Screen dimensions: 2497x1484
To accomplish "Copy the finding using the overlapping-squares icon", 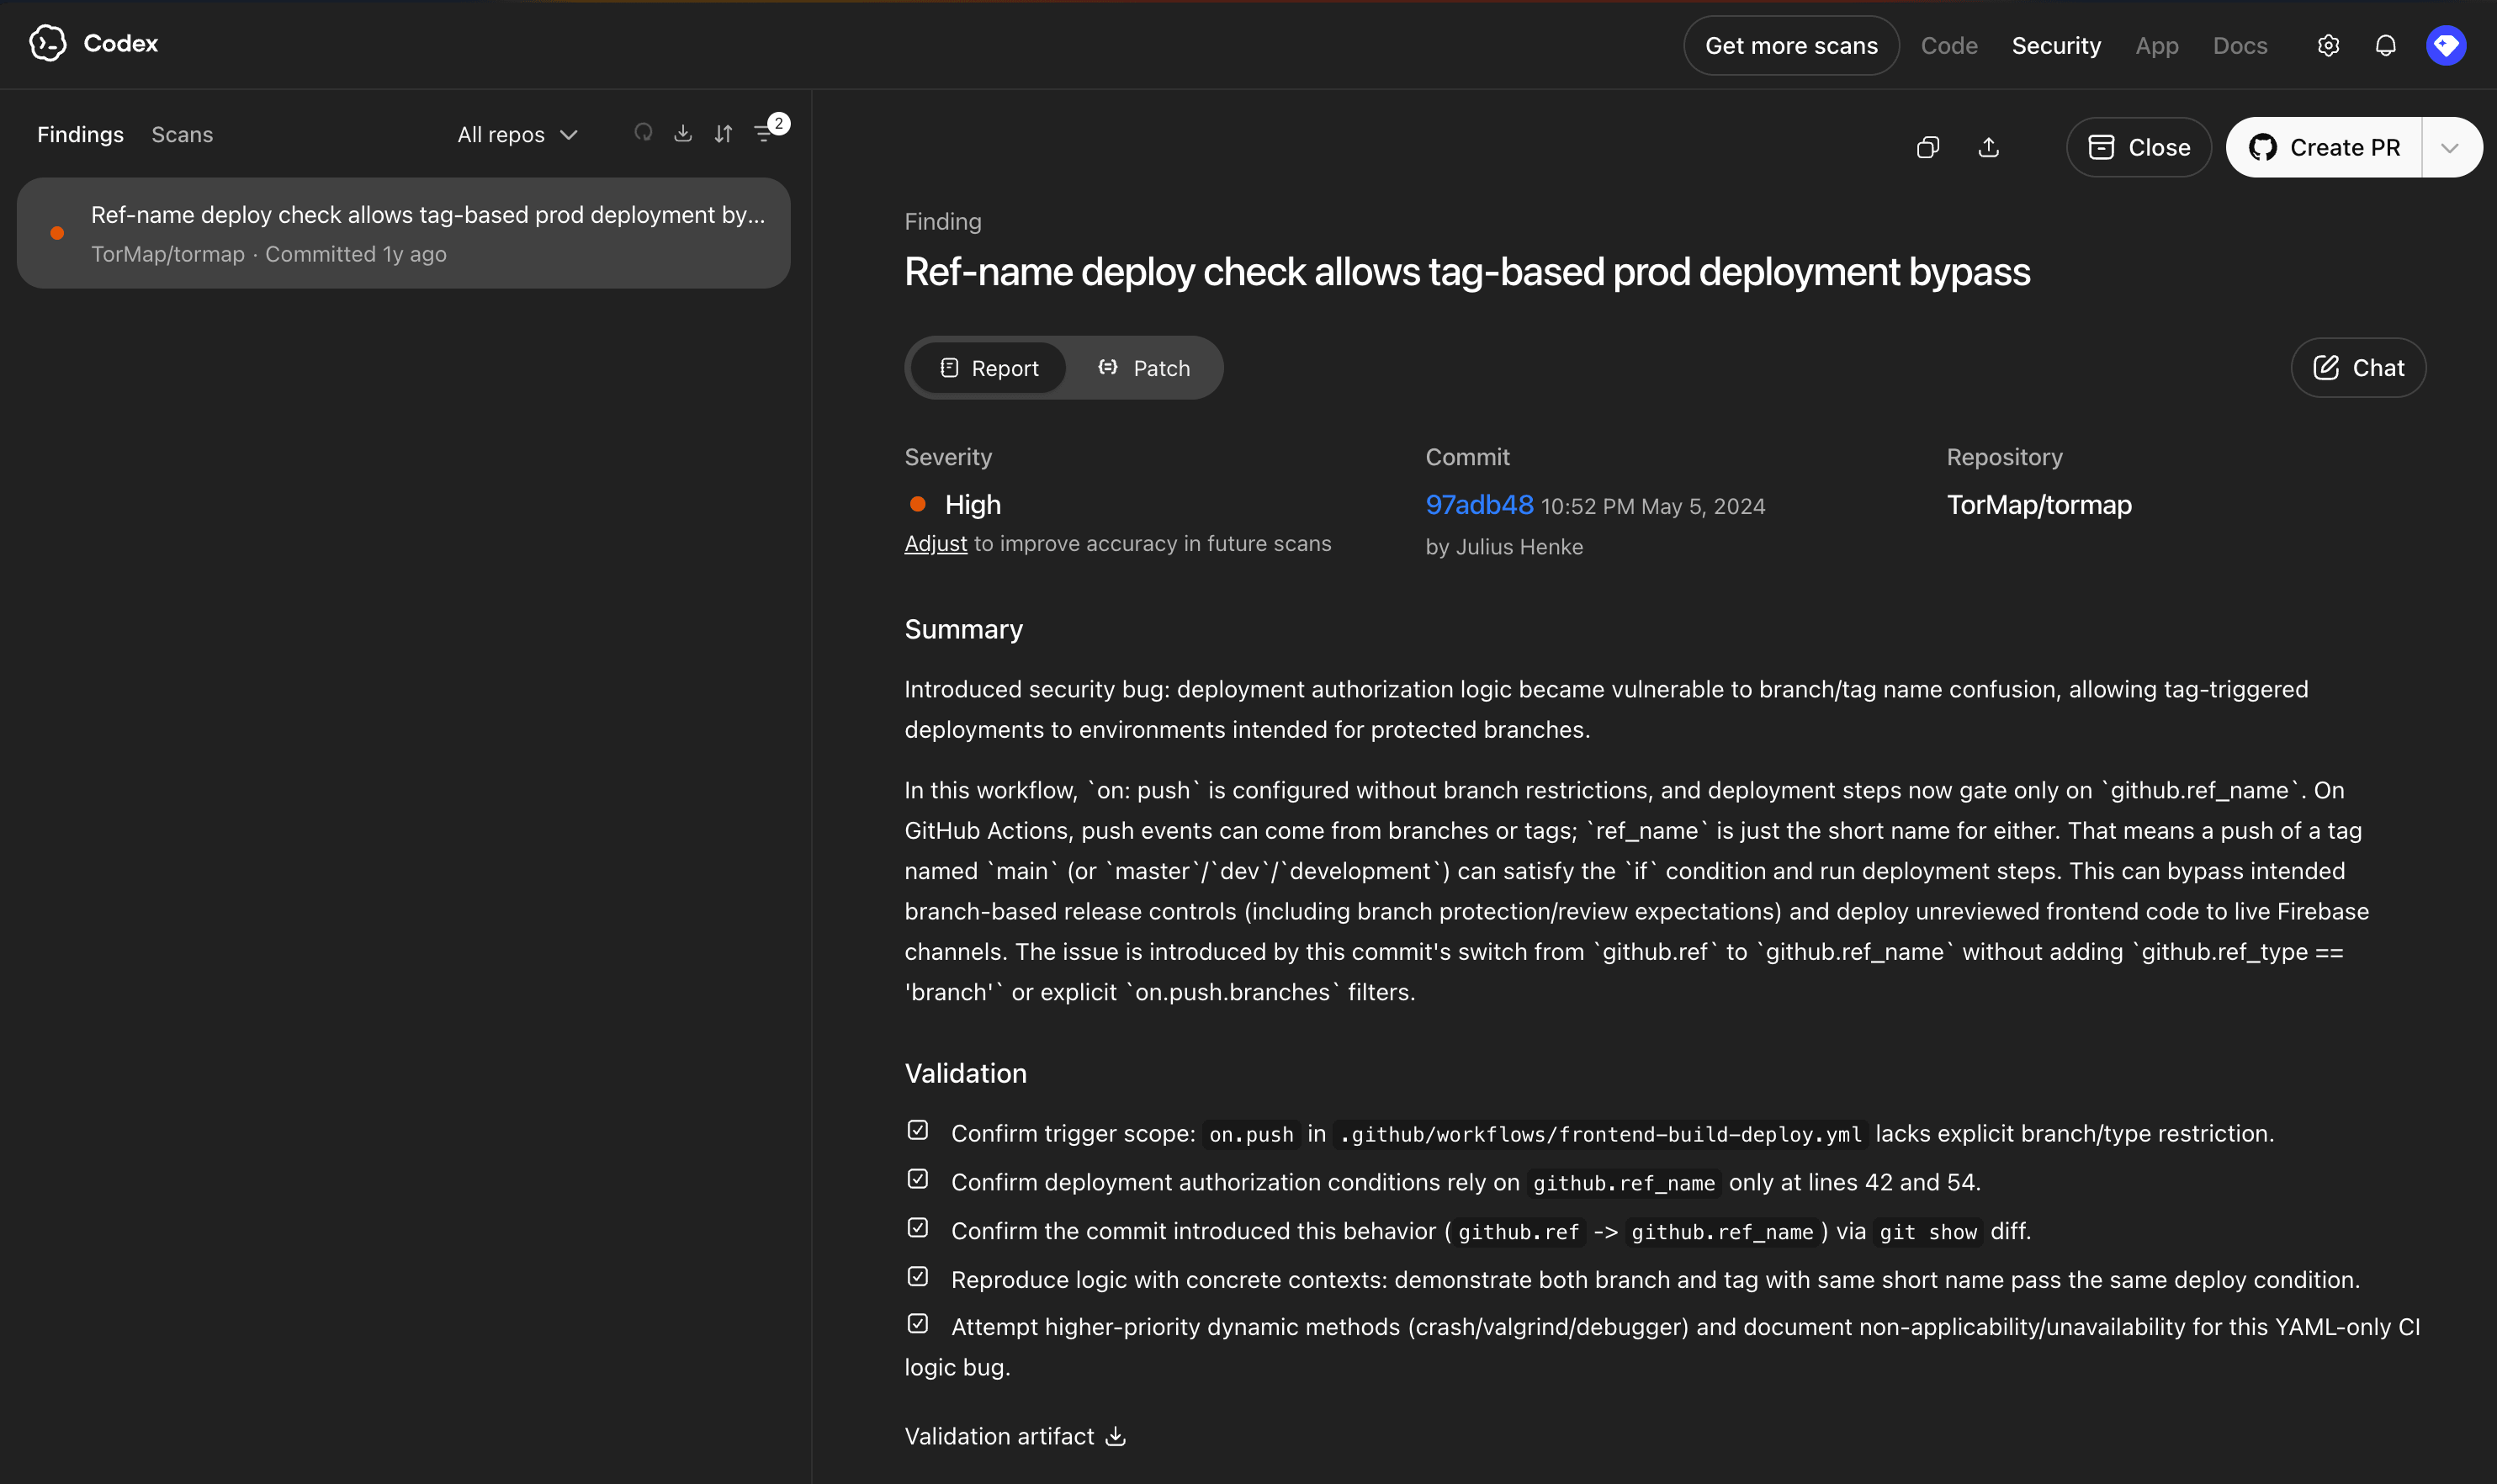I will (x=1927, y=147).
